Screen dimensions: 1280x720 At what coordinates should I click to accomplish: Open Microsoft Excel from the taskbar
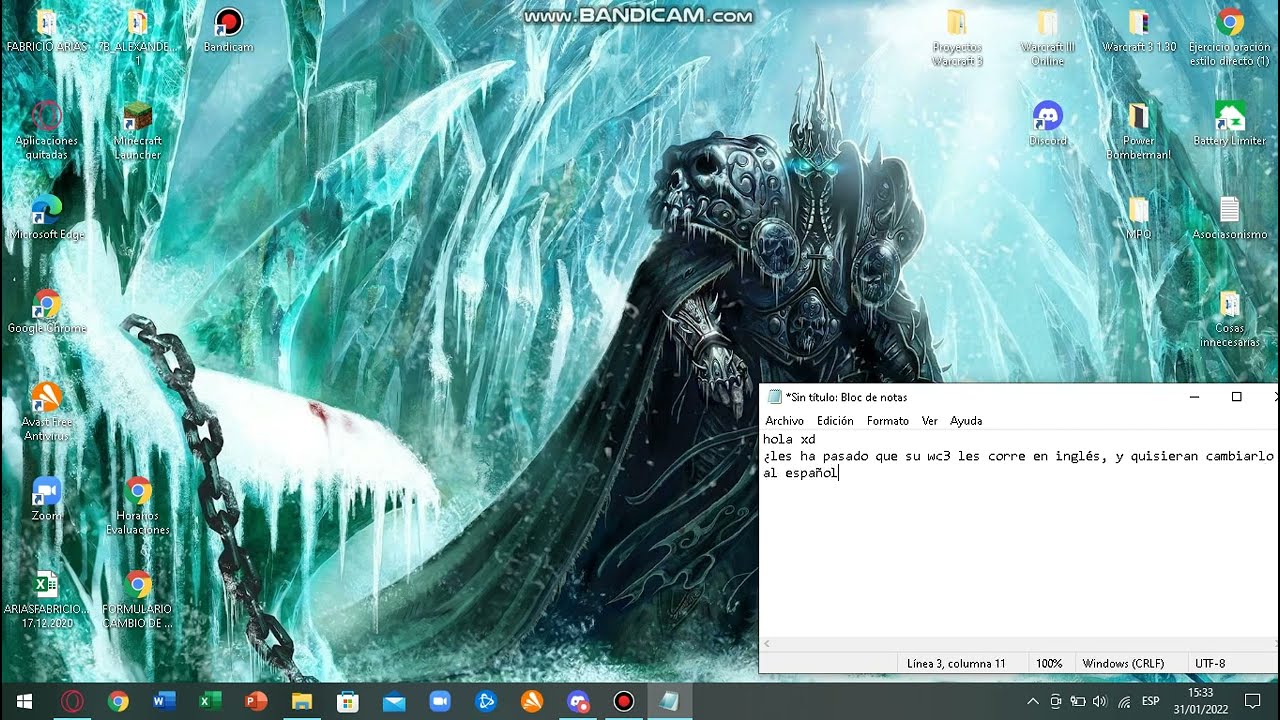coord(210,701)
